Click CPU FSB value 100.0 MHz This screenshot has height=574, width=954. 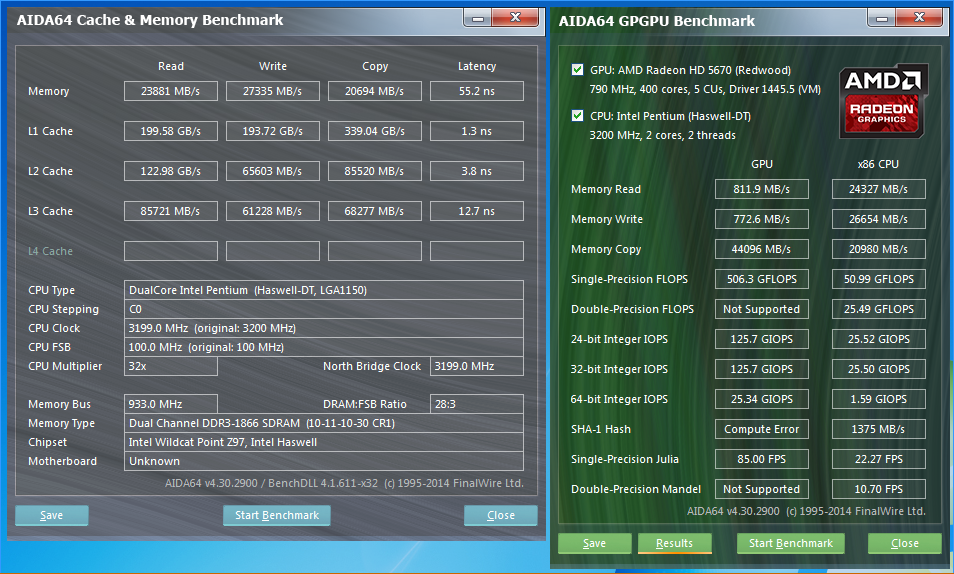tap(324, 347)
